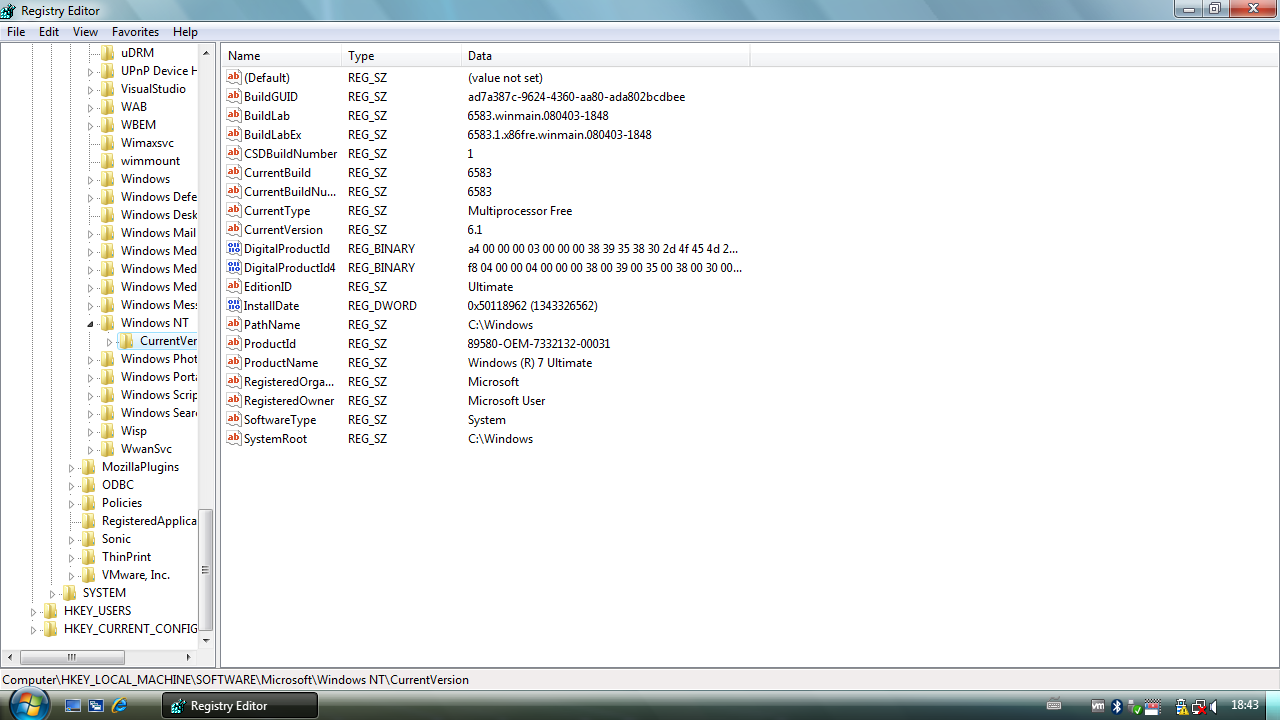The width and height of the screenshot is (1280, 720).
Task: Click the string icon beside RegisteredOwner
Action: coord(234,401)
